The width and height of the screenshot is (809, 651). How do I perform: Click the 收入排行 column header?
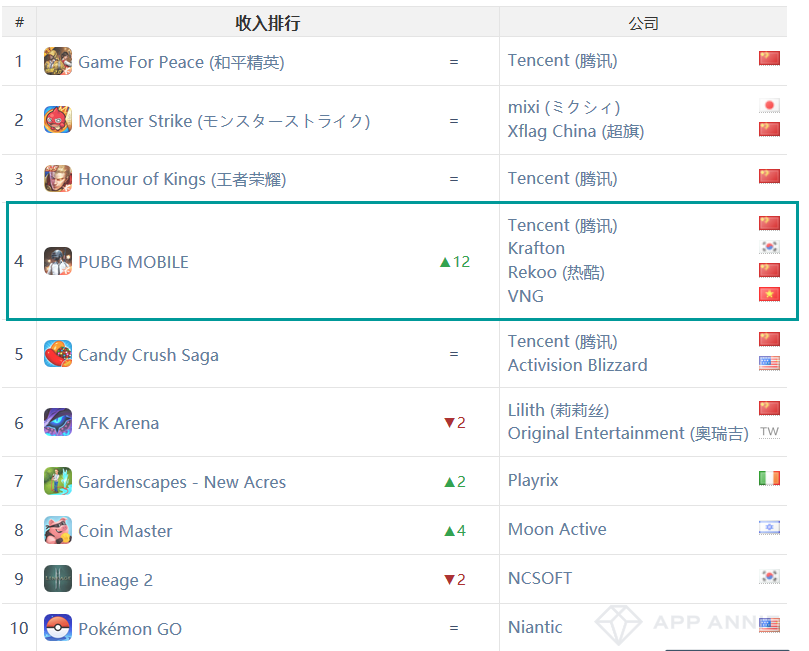point(267,23)
